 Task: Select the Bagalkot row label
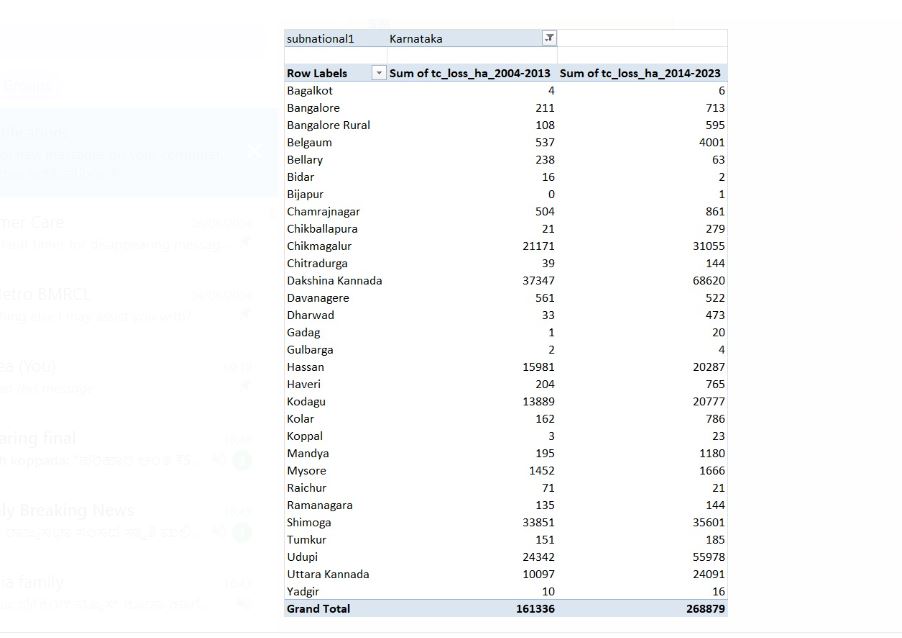coord(309,91)
